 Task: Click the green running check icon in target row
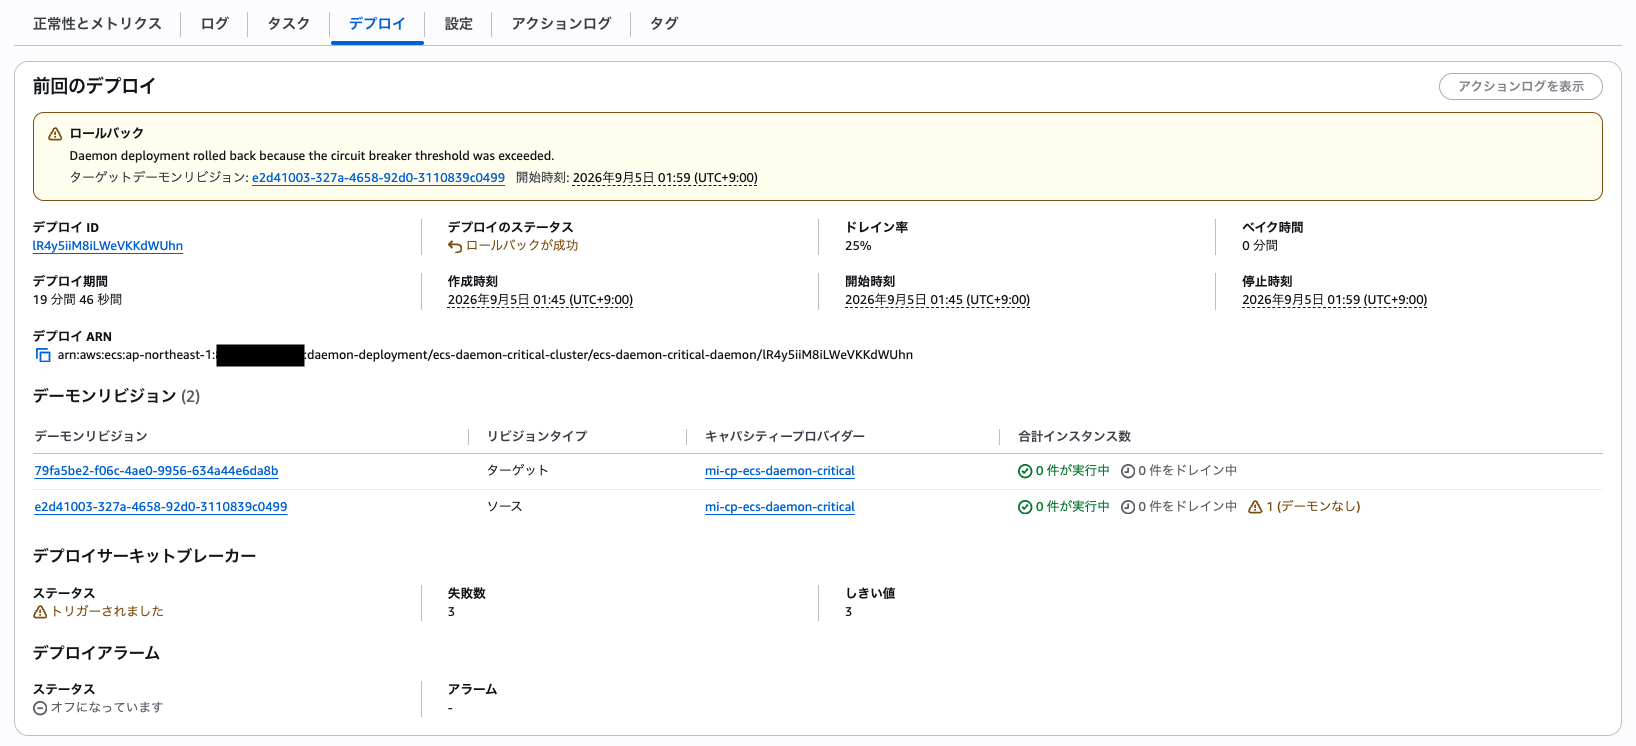click(1025, 471)
